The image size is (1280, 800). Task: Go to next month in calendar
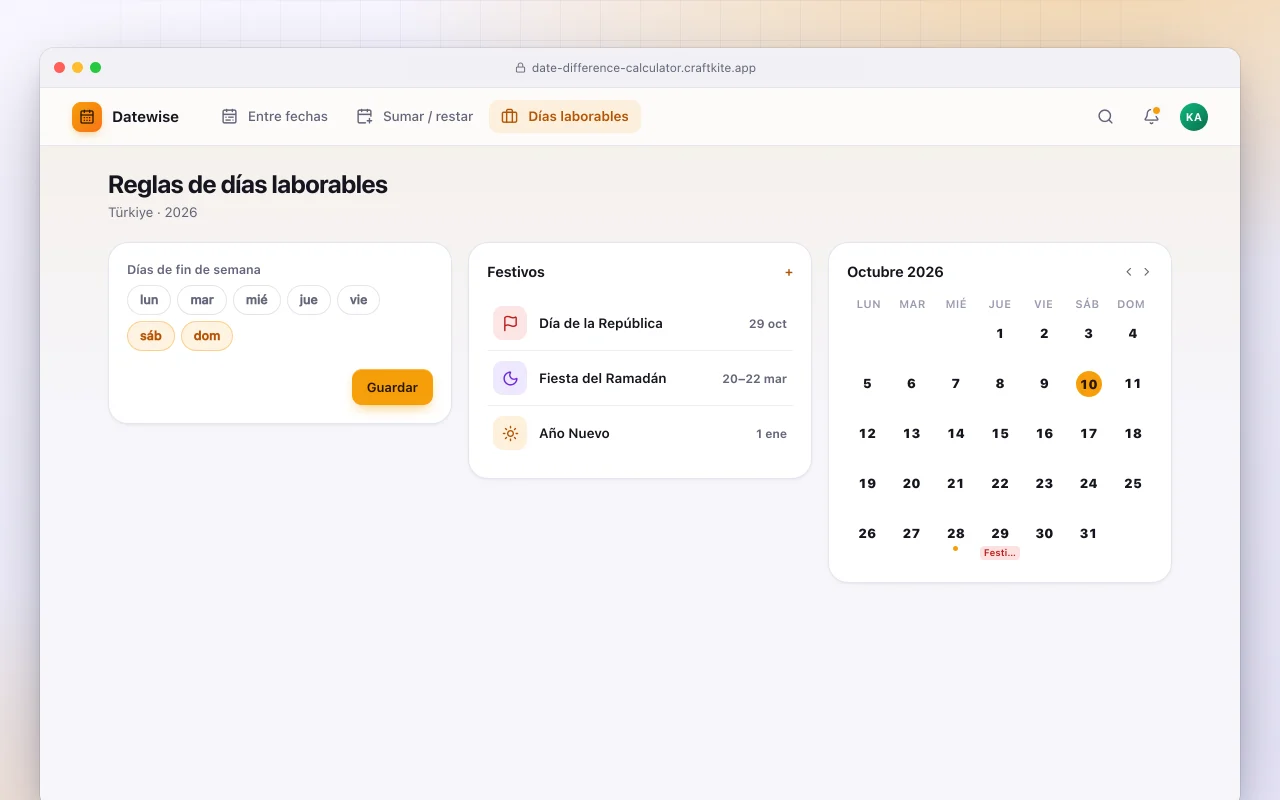(1147, 272)
